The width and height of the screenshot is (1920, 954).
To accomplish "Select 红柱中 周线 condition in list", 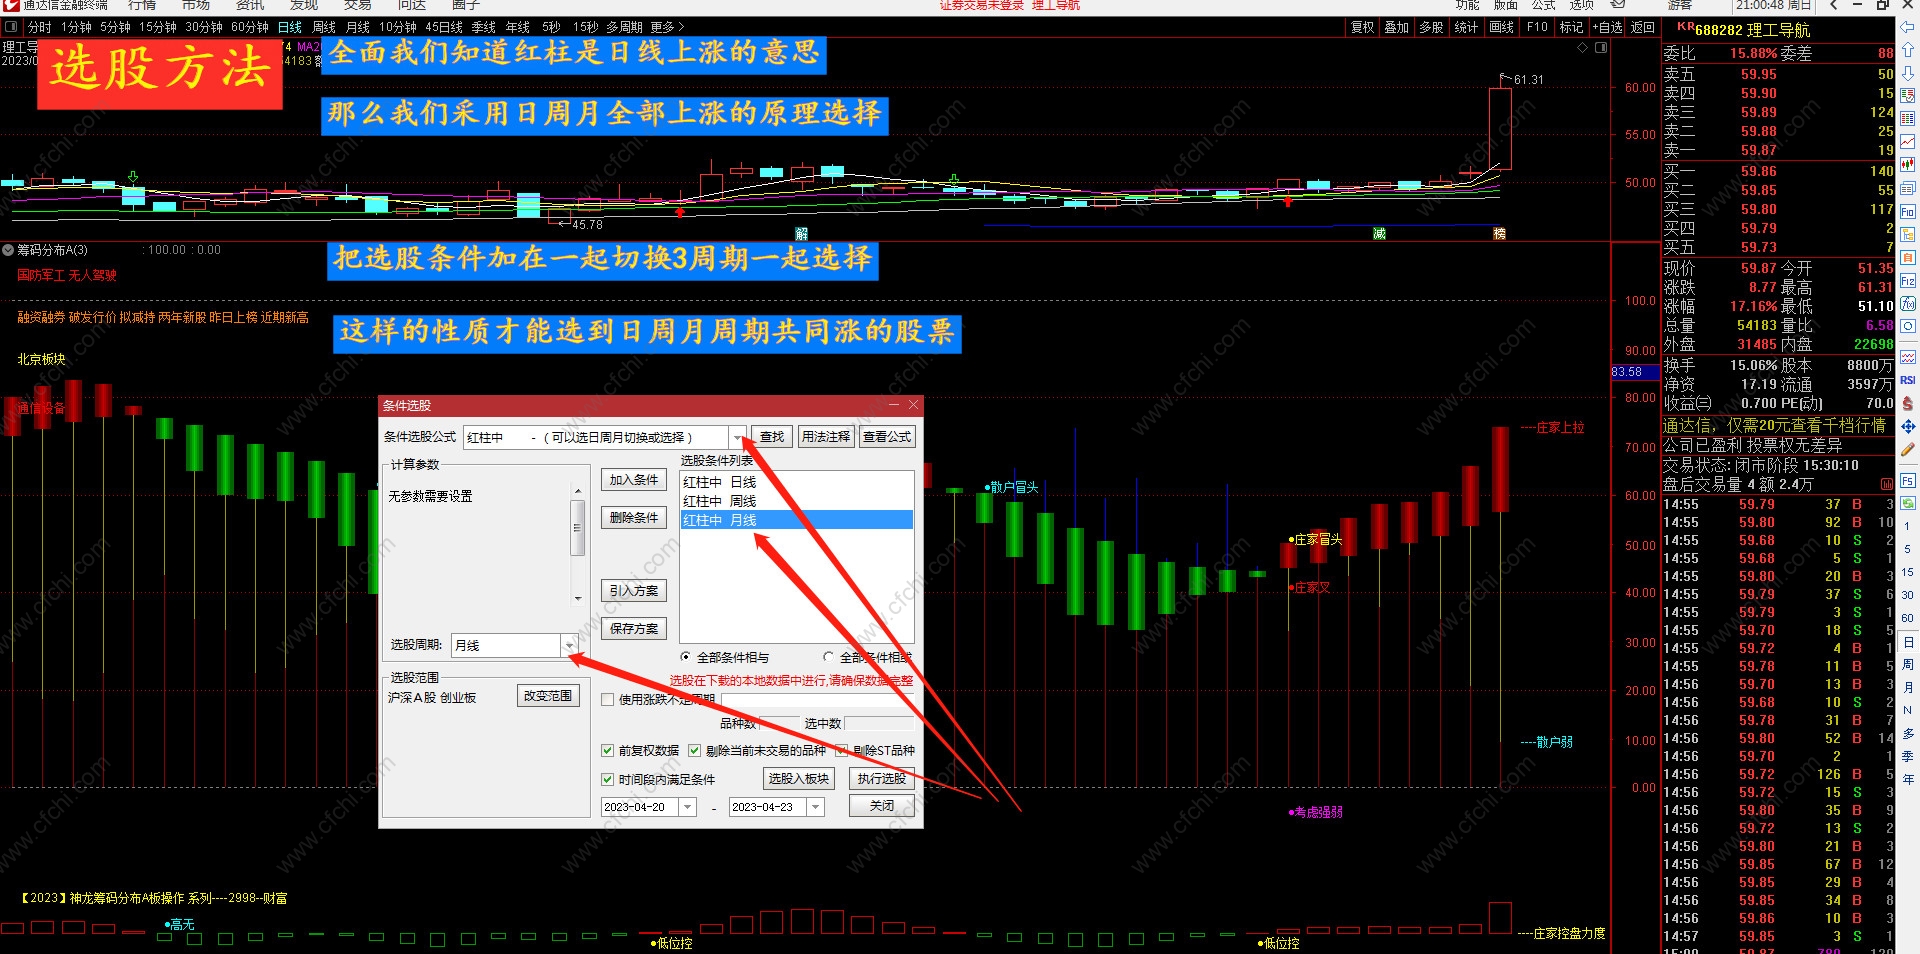I will 796,501.
